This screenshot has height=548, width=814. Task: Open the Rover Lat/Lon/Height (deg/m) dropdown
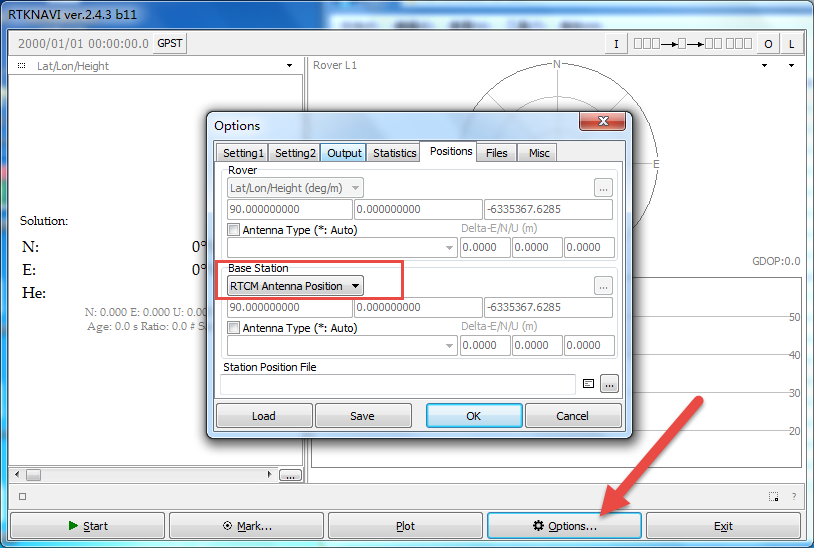pyautogui.click(x=295, y=188)
